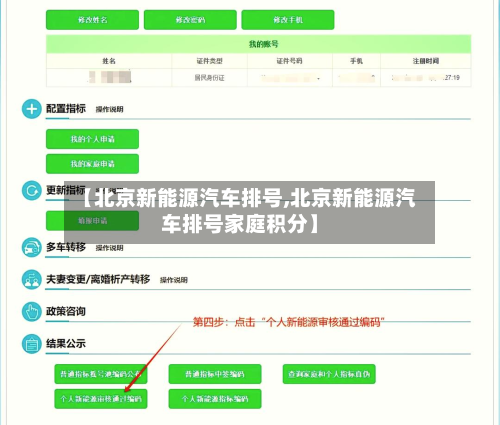
Task: Click the 修改姓名 button
Action: (92, 20)
